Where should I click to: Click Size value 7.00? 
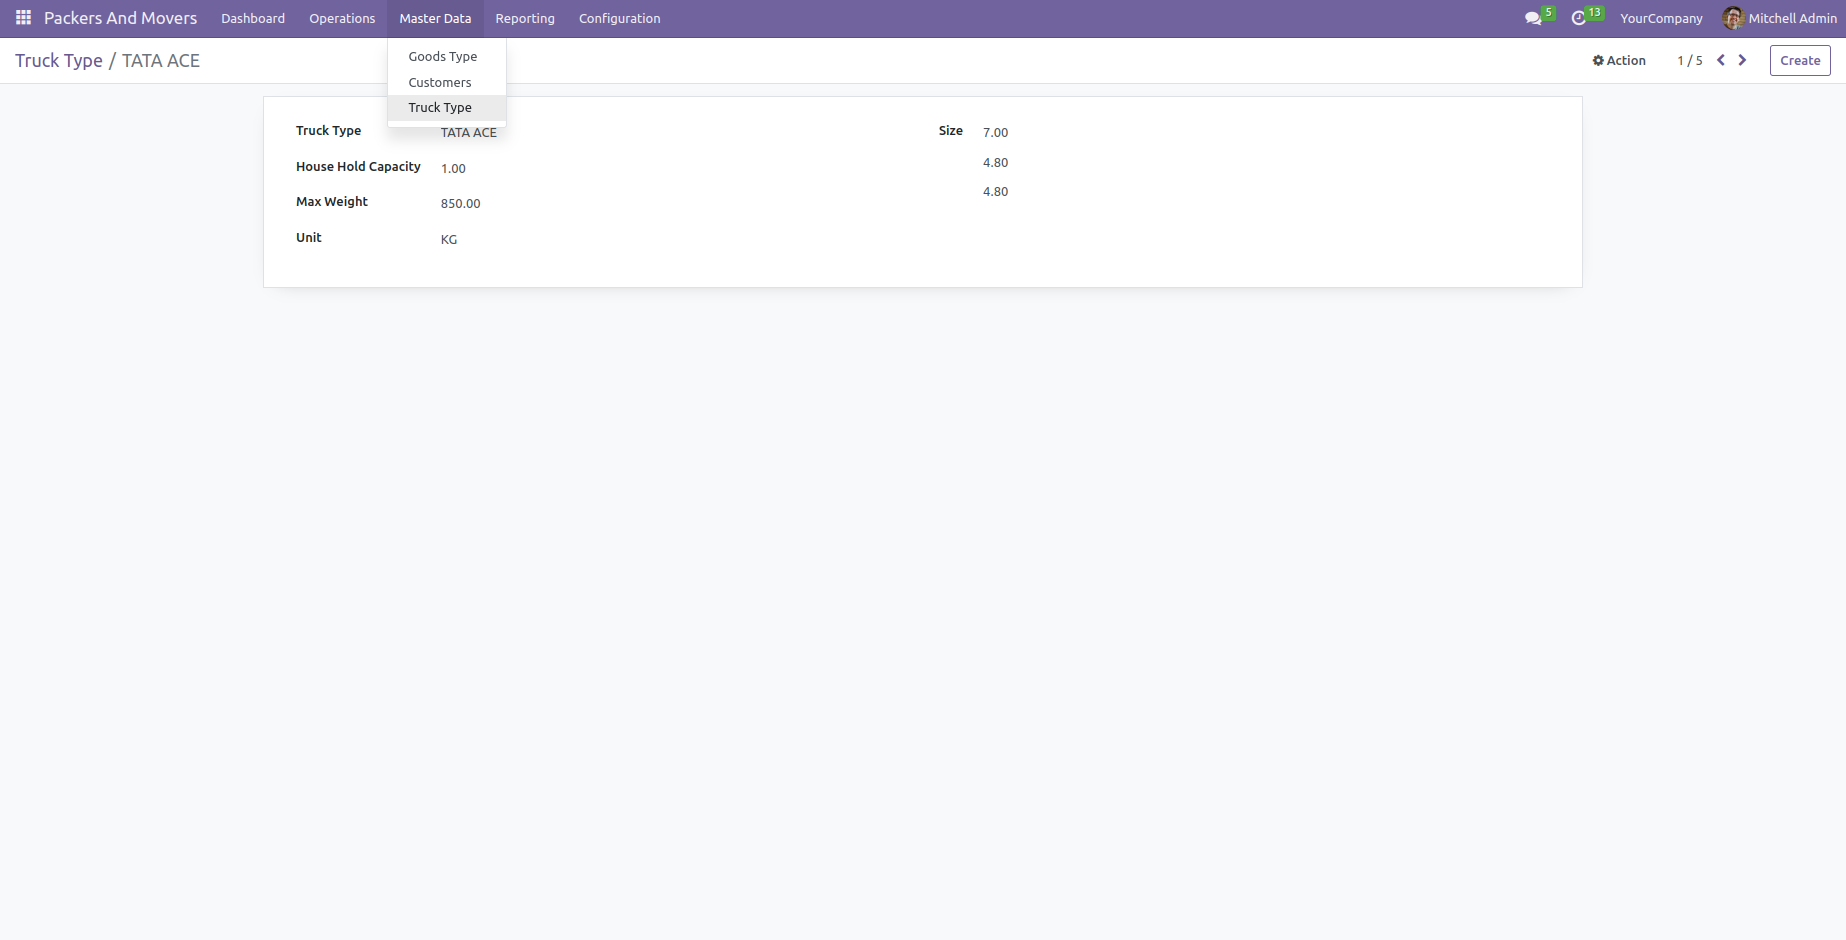995,132
